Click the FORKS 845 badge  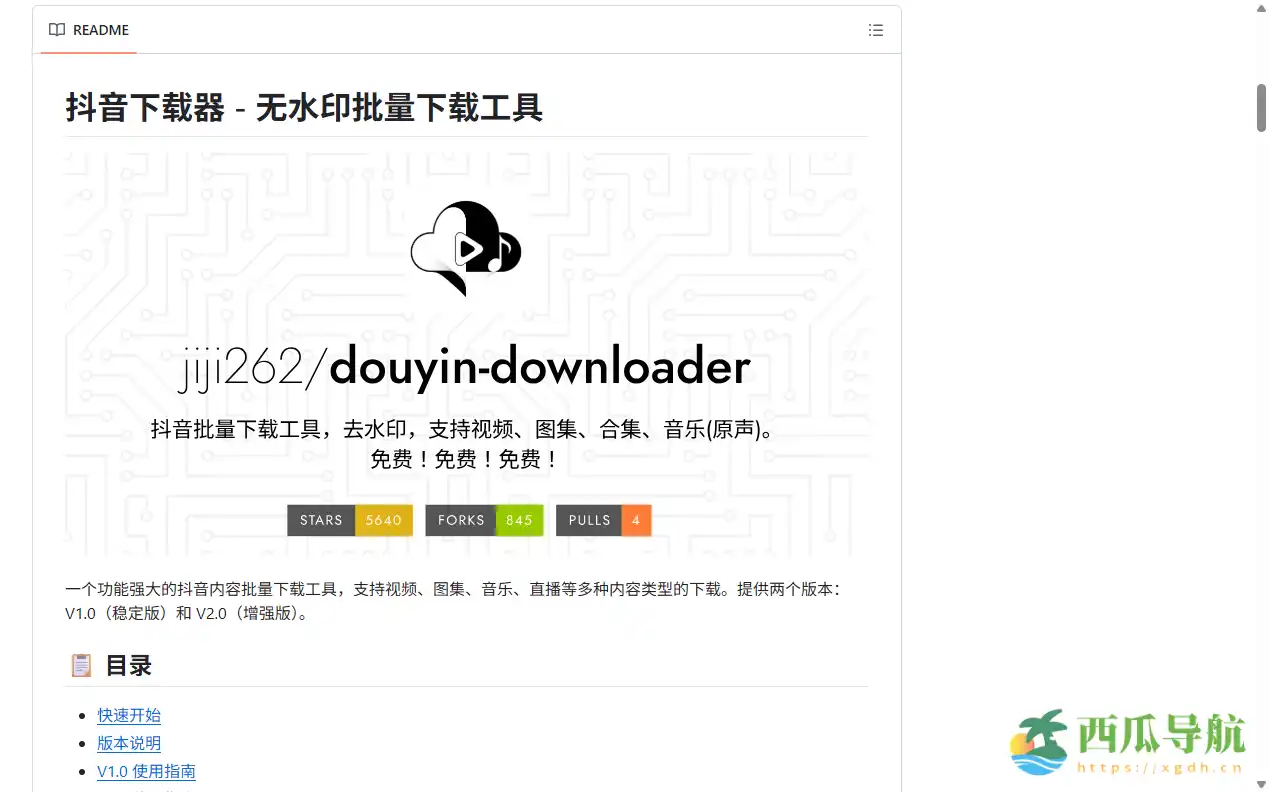point(484,520)
